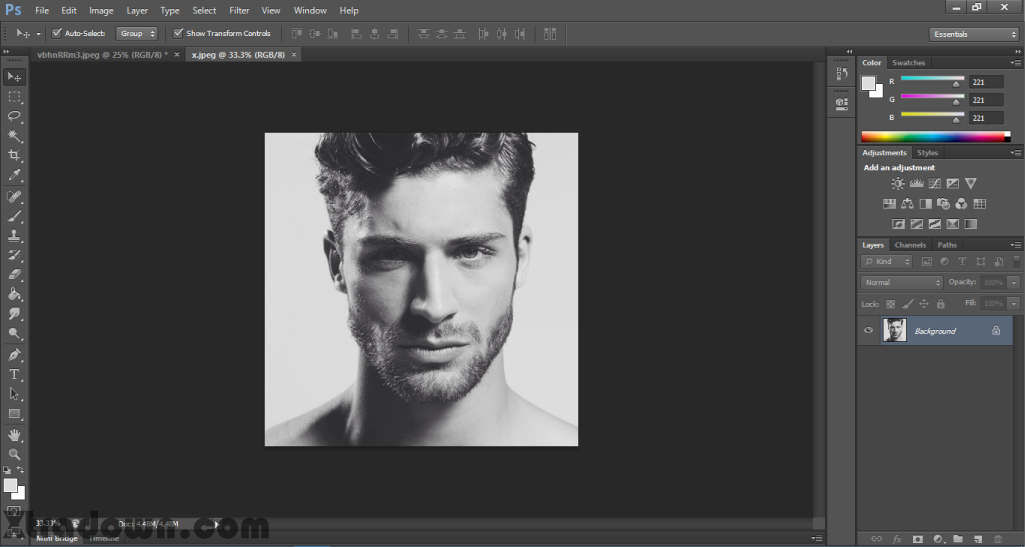The width and height of the screenshot is (1025, 547).
Task: Open the Opacity slider dropdown arrow
Action: pos(1013,282)
